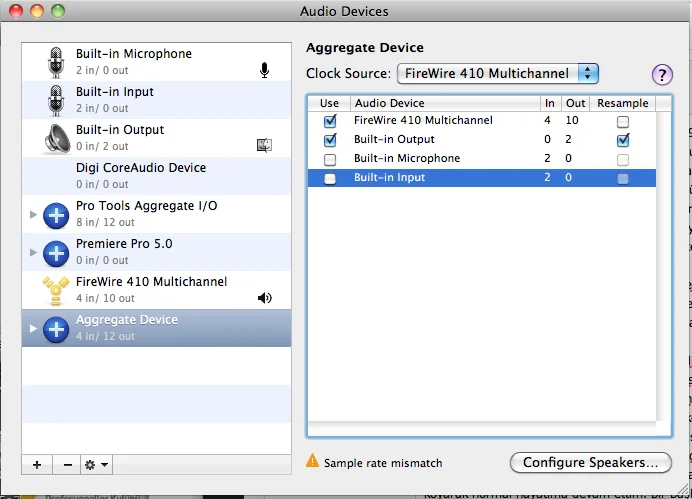Select the Built-in Microphone device icon
This screenshot has width=692, height=499.
coord(56,62)
